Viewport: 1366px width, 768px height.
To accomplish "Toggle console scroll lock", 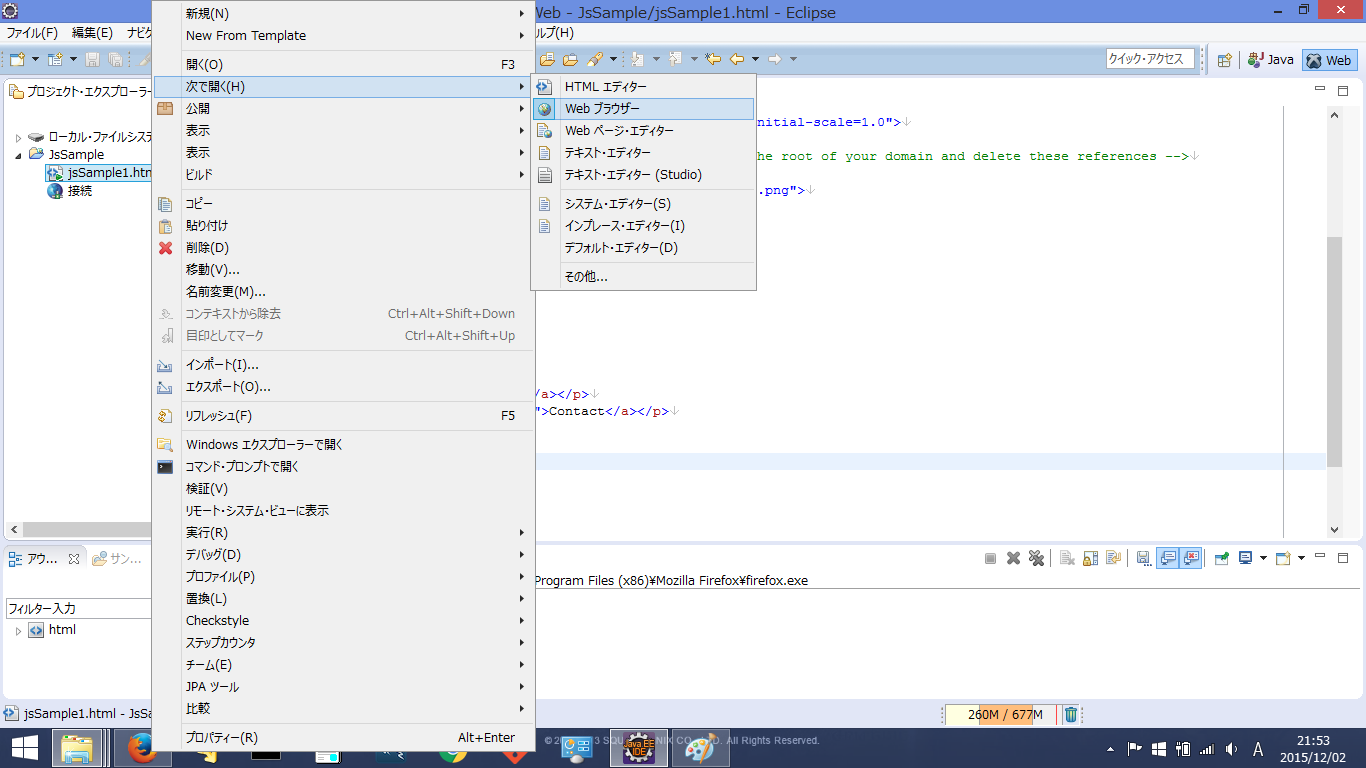I will pyautogui.click(x=1090, y=558).
